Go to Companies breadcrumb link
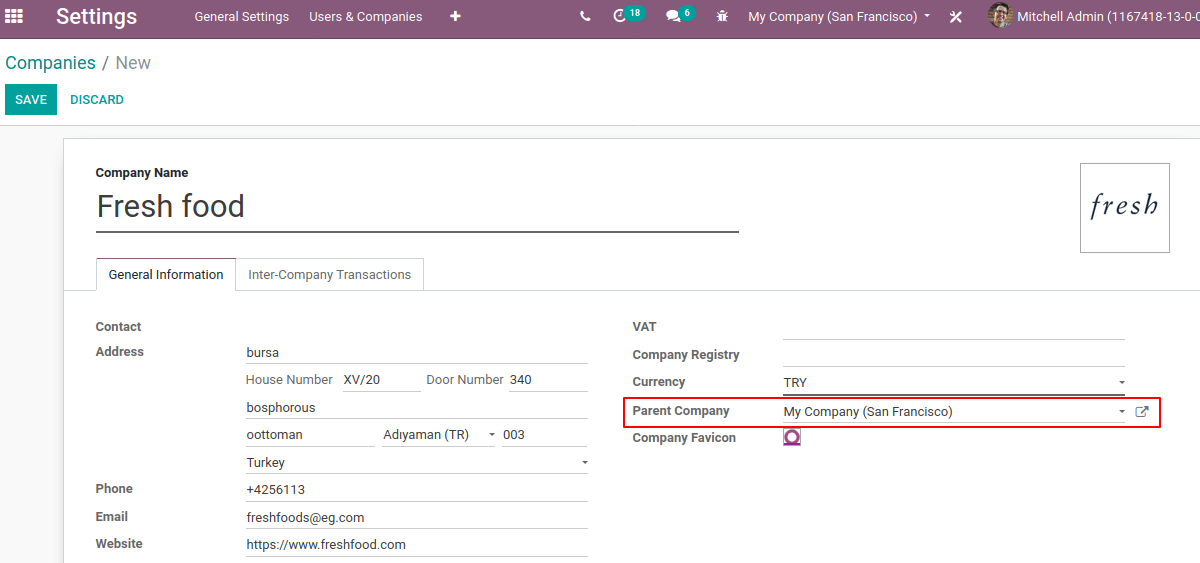The width and height of the screenshot is (1200, 563). (x=50, y=63)
